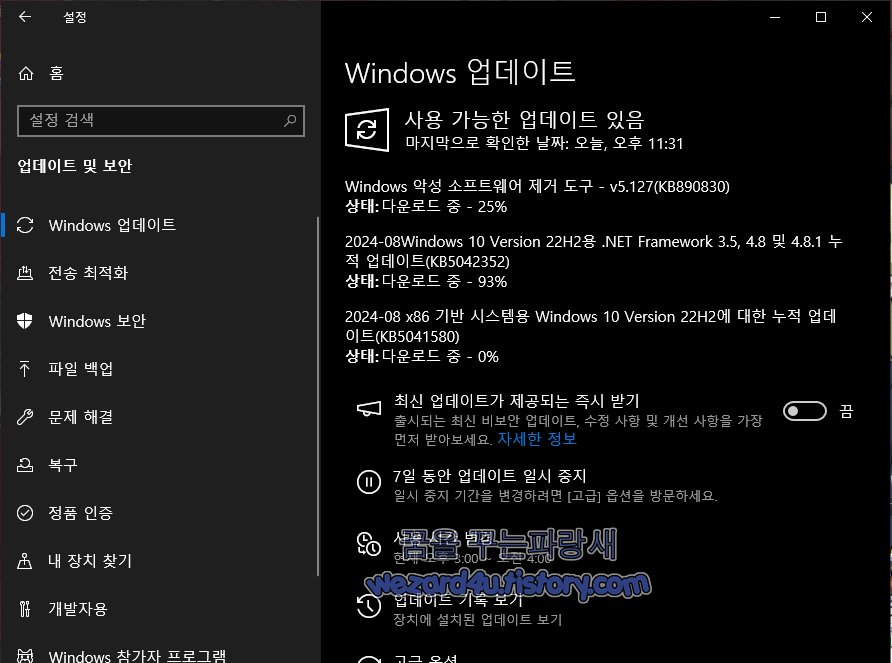Click 7일 동안 업데이트 일시 중지
Screen dimensions: 892x663
pos(489,475)
